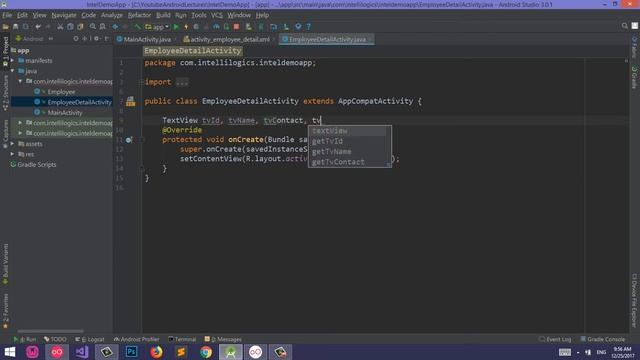This screenshot has height=360, width=640.
Task: Open Visual Studio from the taskbar
Action: (82, 352)
